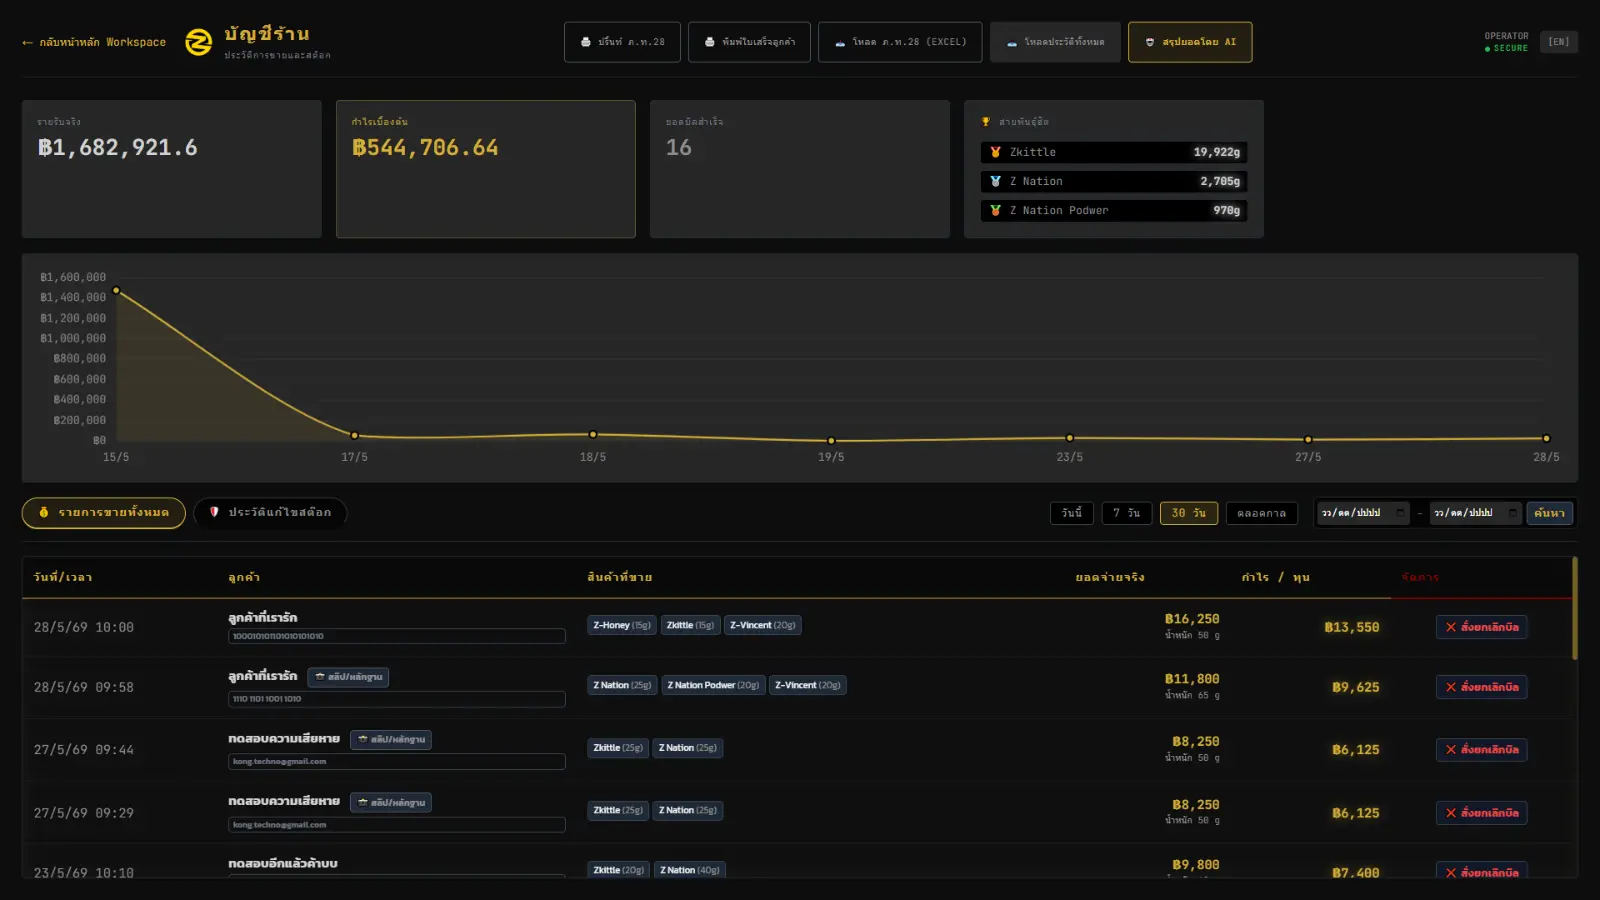1600x900 pixels.
Task: Open the all sales list tab
Action: [x=104, y=513]
